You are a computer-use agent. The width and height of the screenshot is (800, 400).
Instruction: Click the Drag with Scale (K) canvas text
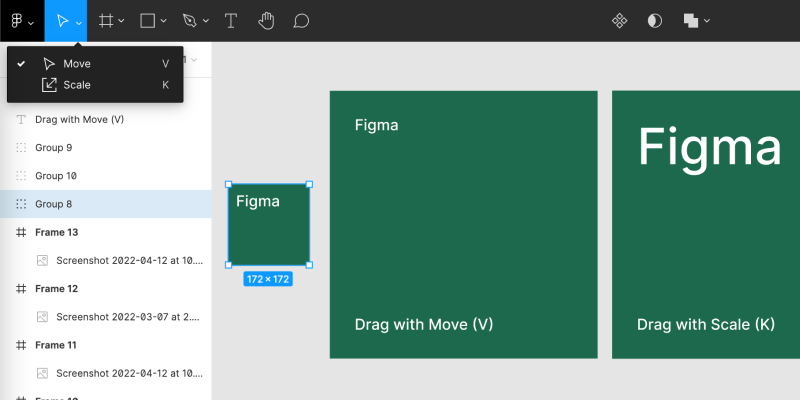(706, 324)
